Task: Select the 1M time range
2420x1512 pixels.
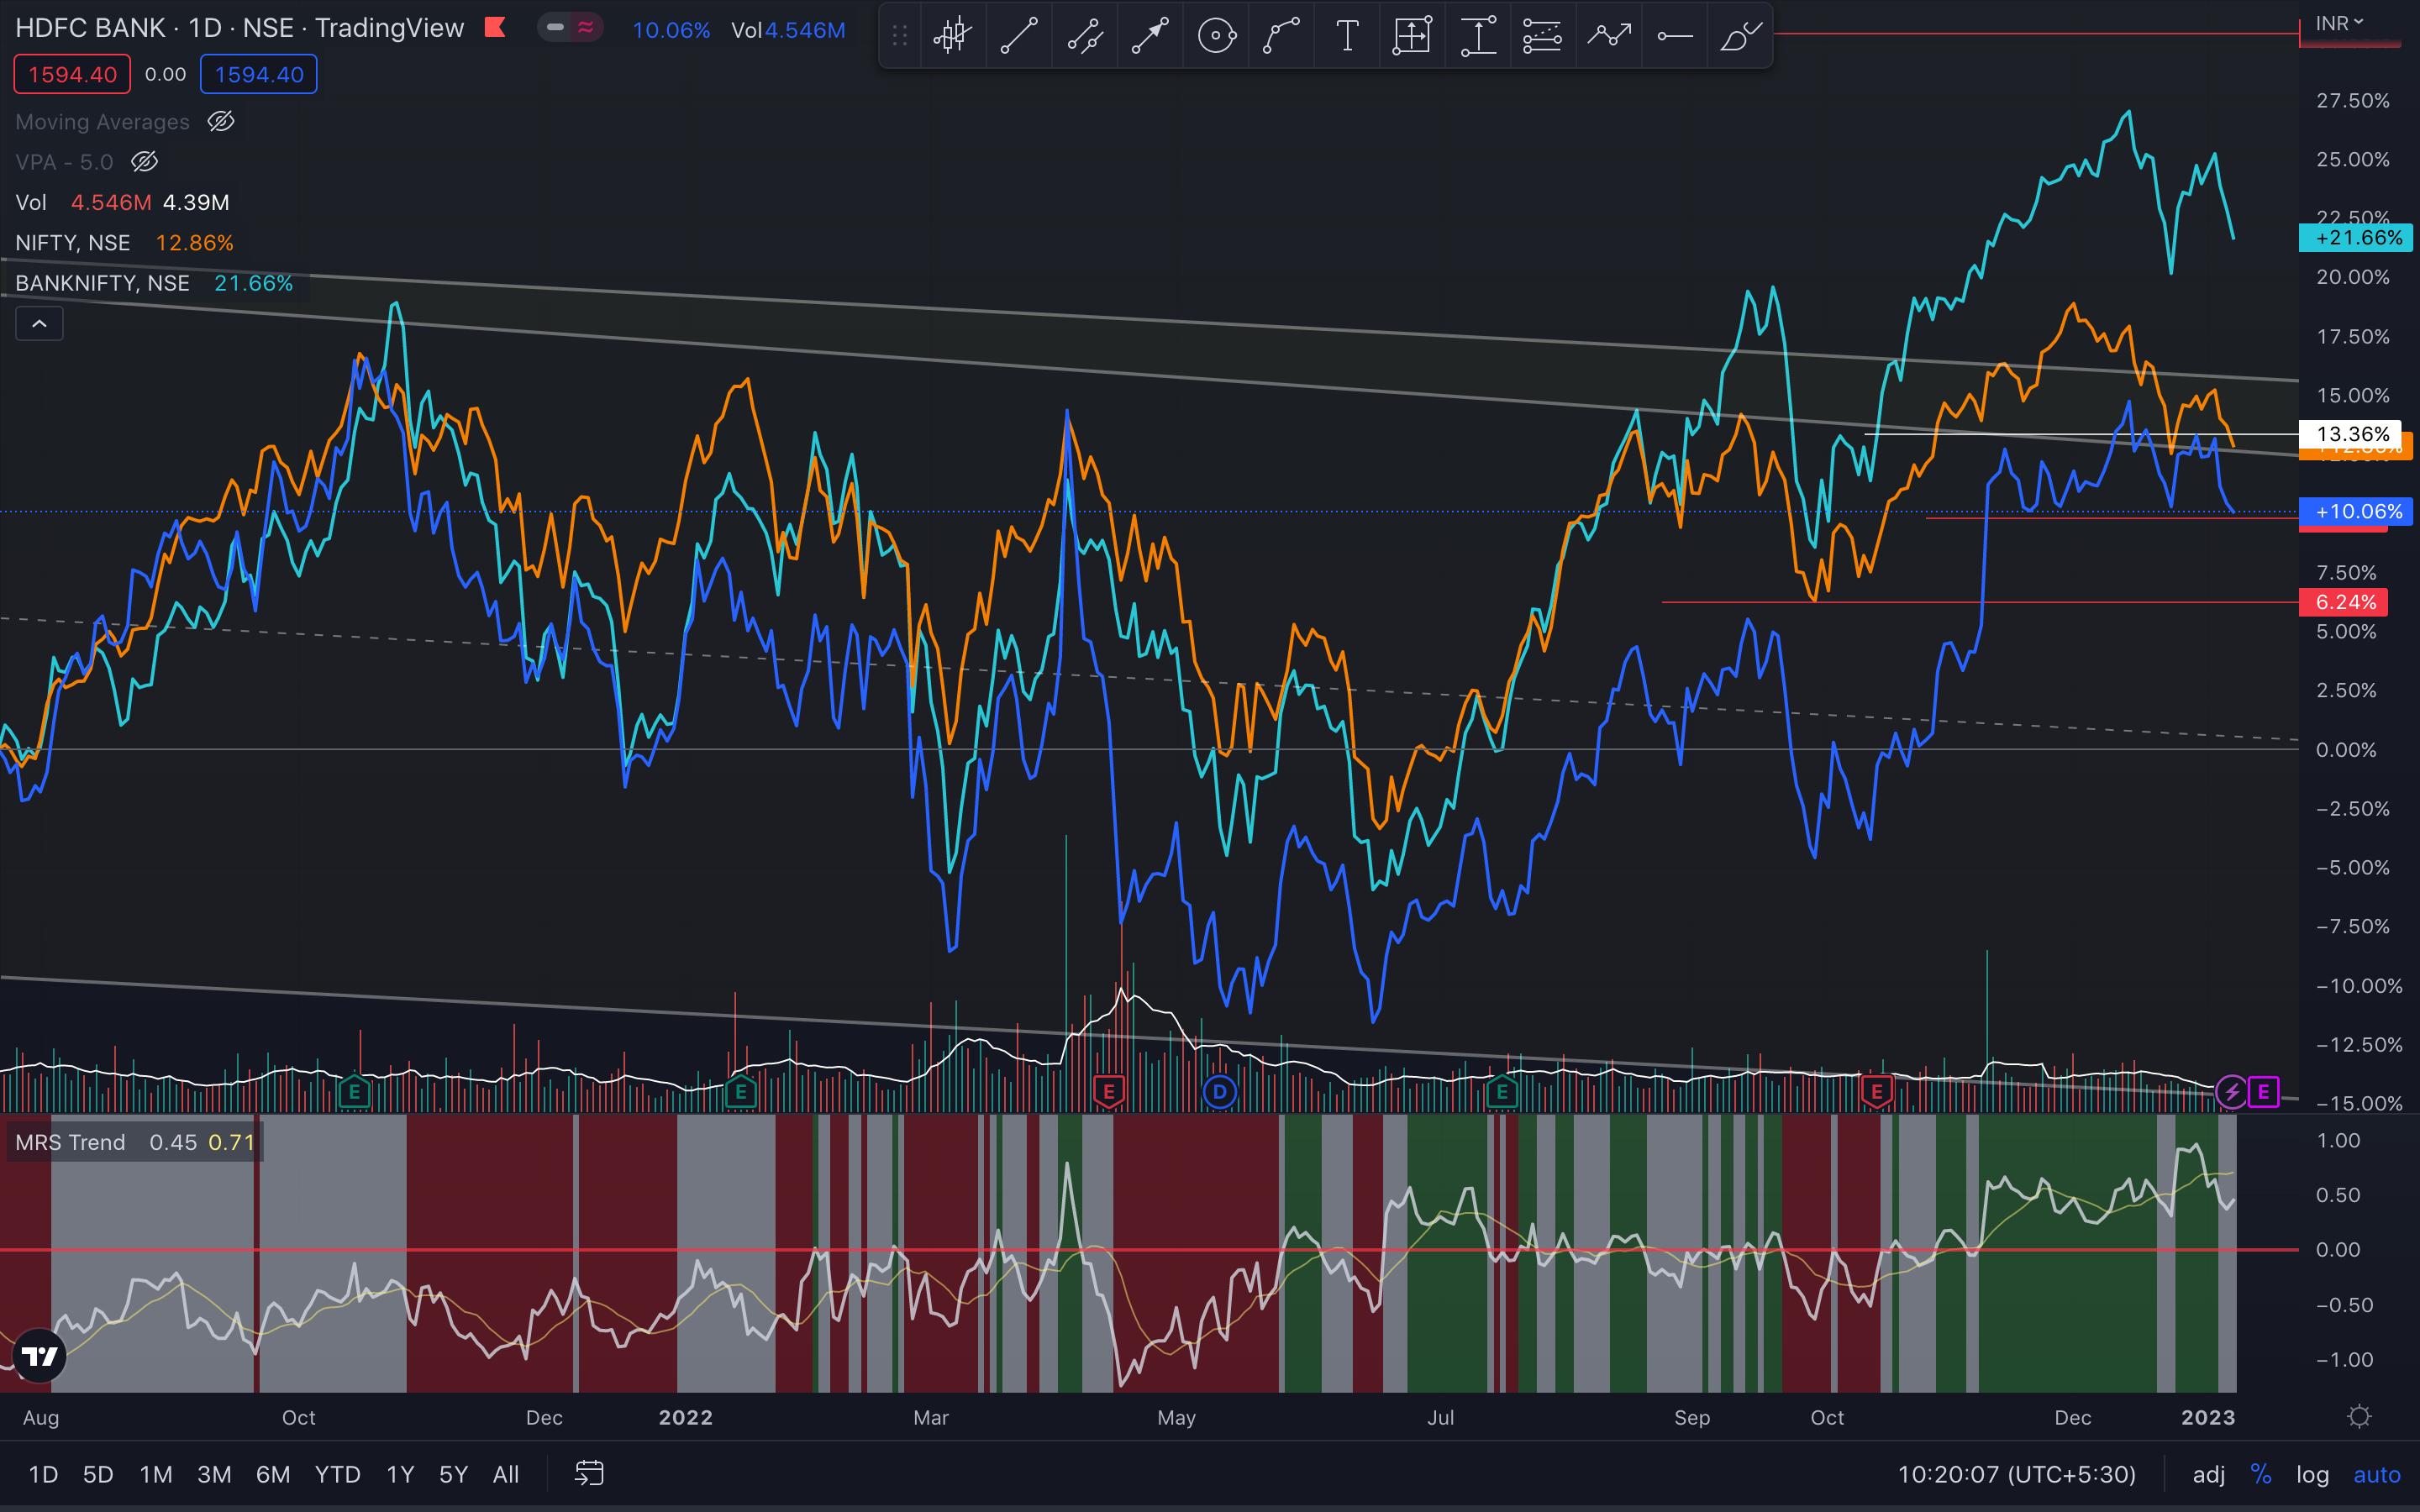Action: coord(156,1474)
